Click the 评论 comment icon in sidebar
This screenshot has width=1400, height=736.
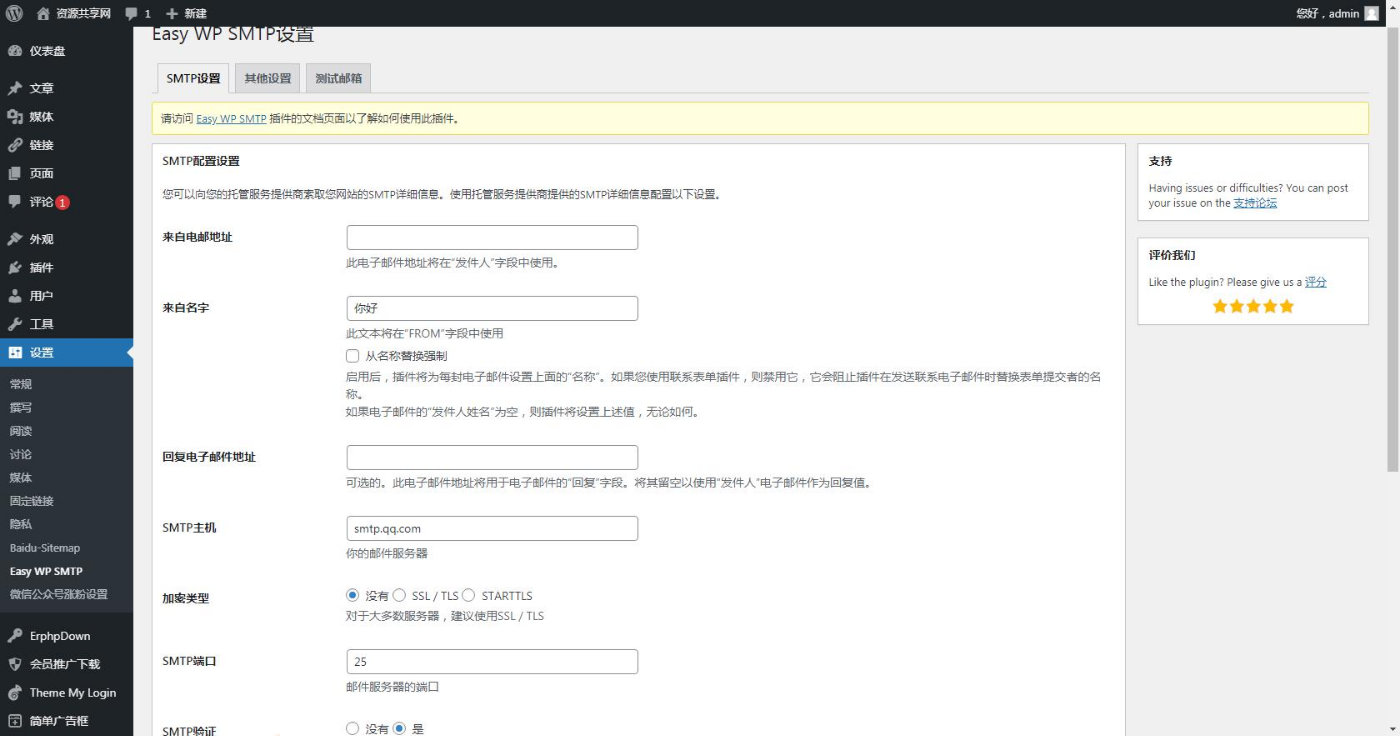(x=15, y=202)
